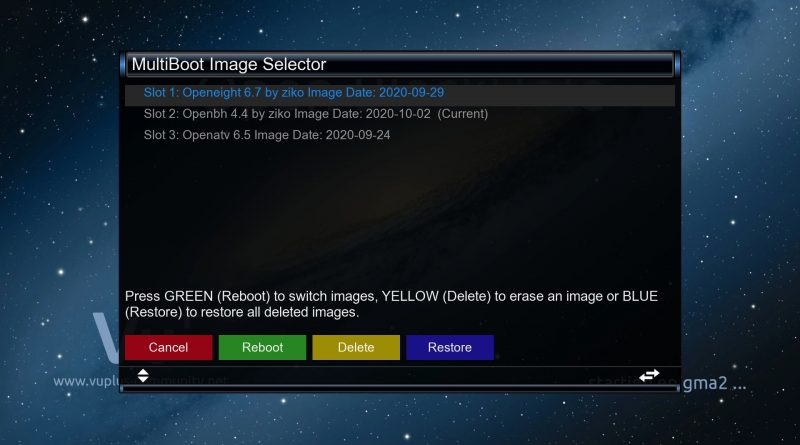The height and width of the screenshot is (445, 800).
Task: Click the yellow Delete button
Action: pos(356,348)
